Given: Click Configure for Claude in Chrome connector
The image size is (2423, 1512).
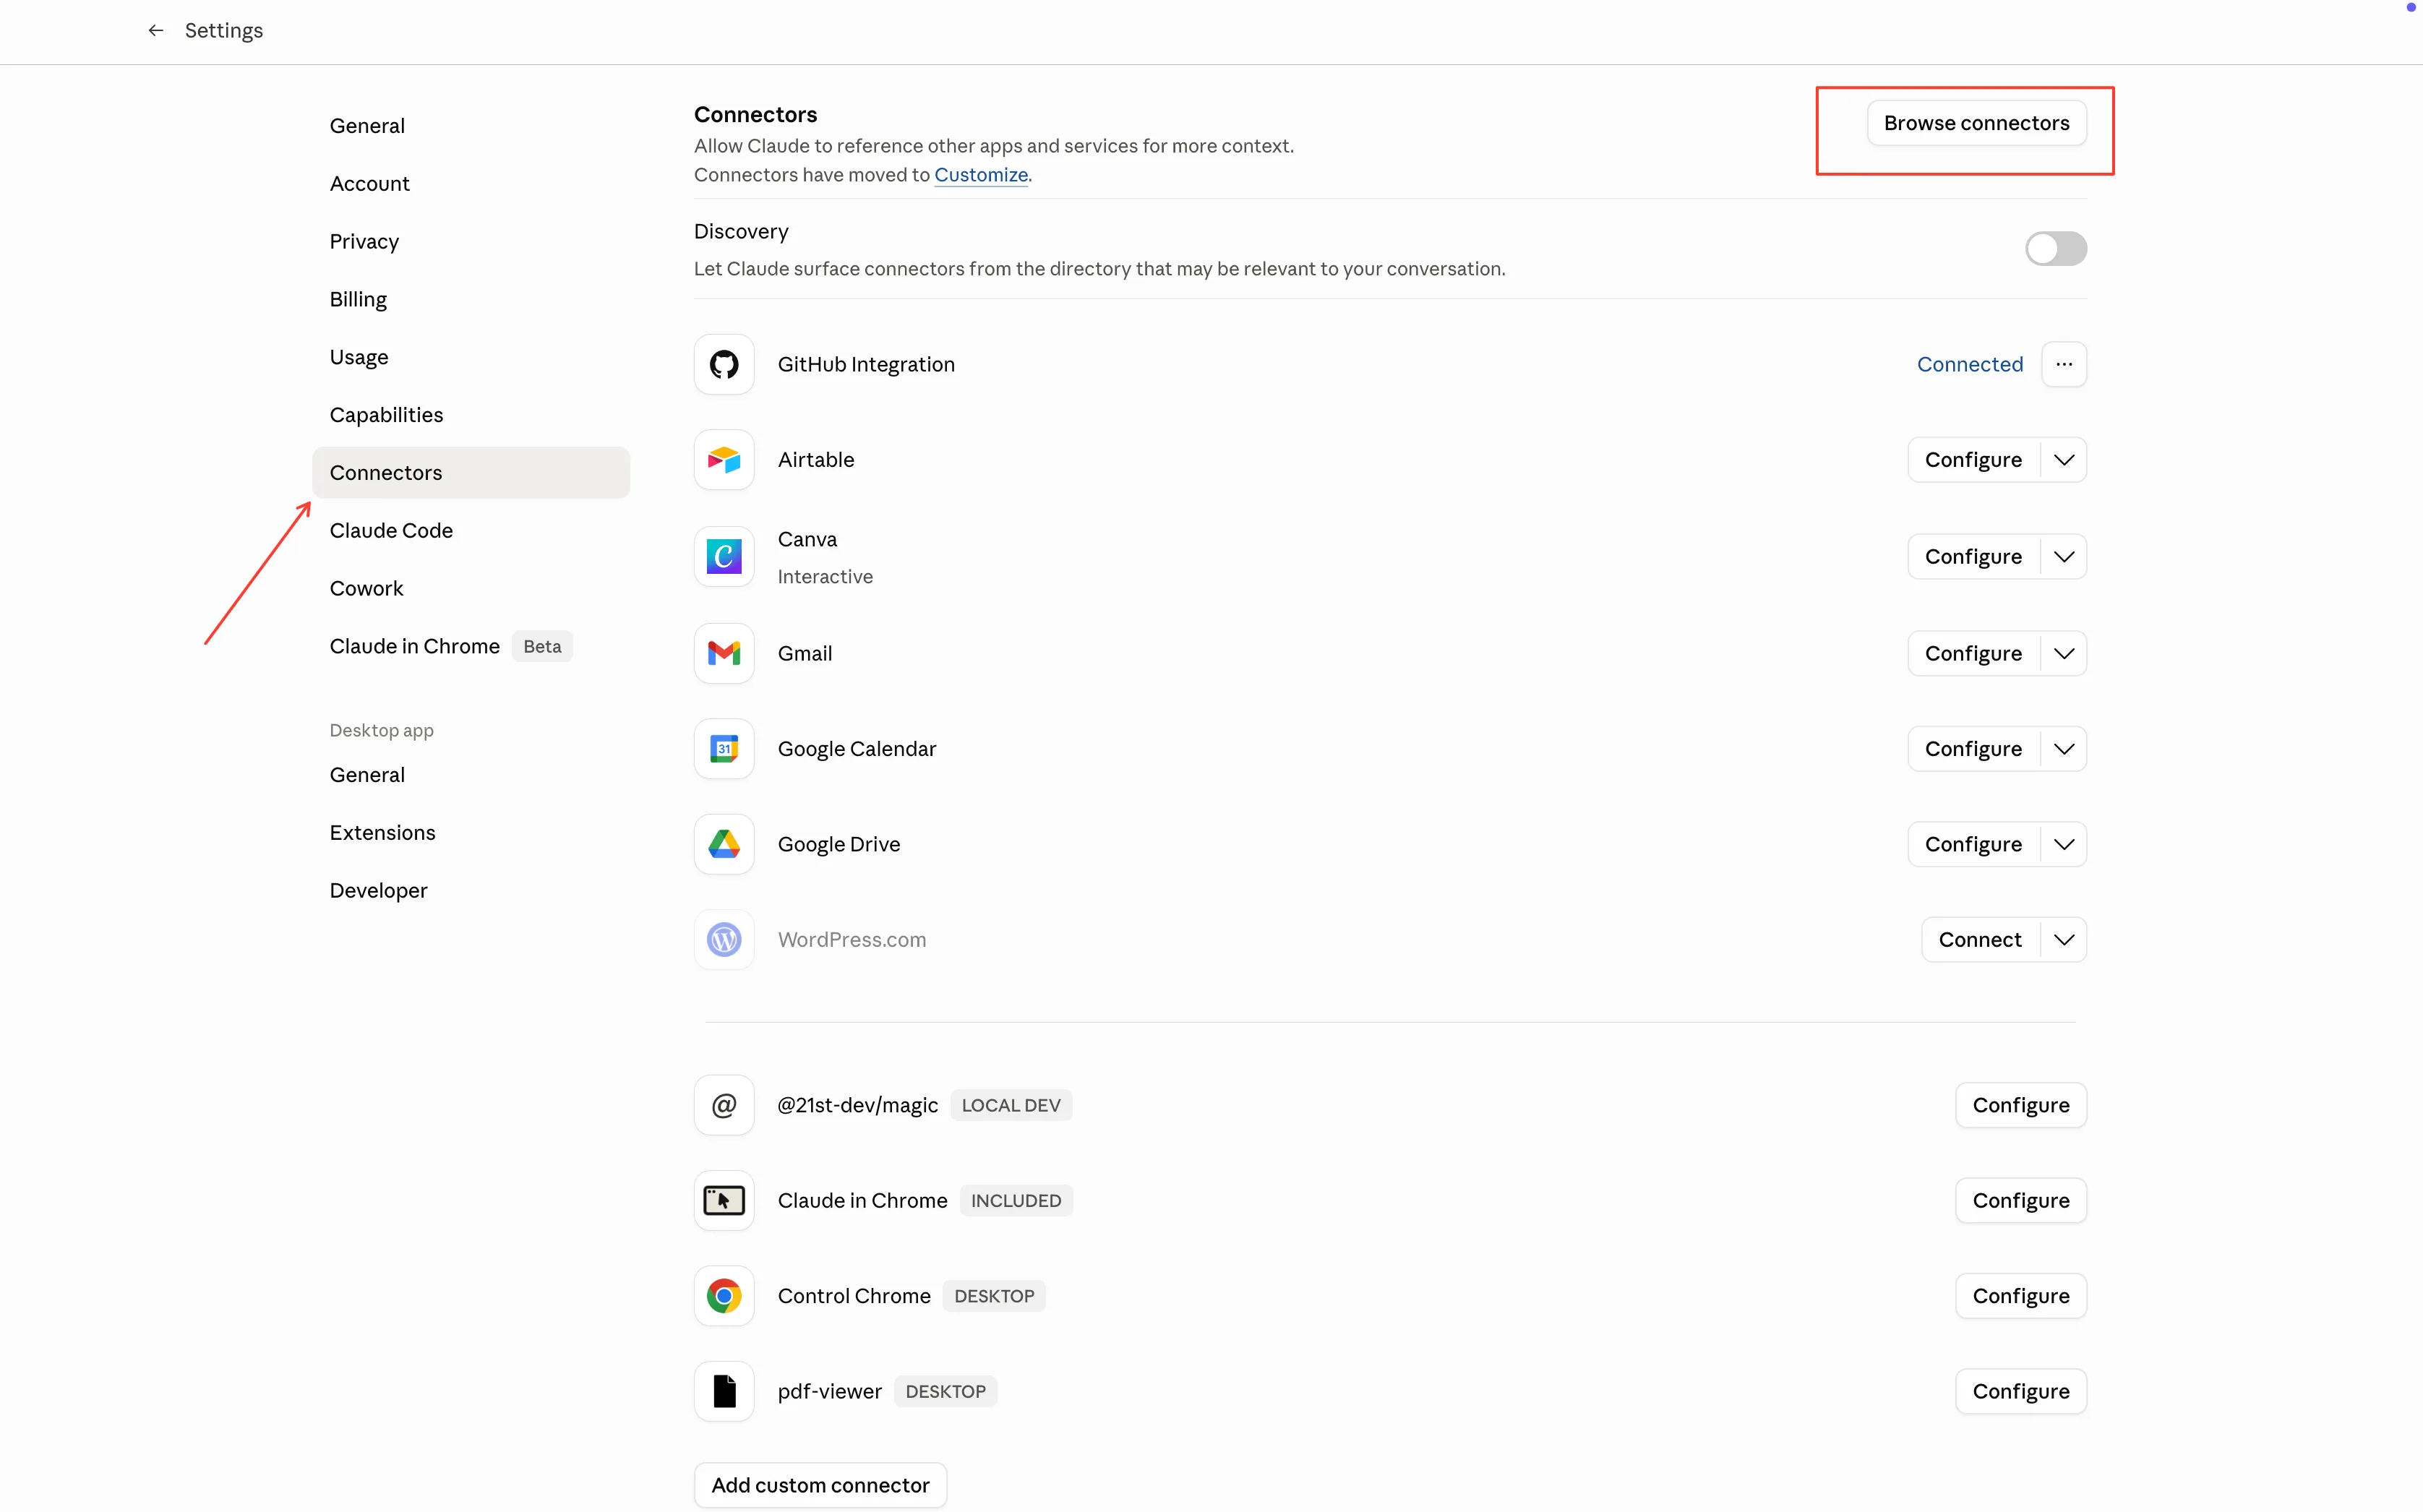Looking at the screenshot, I should pos(2021,1200).
